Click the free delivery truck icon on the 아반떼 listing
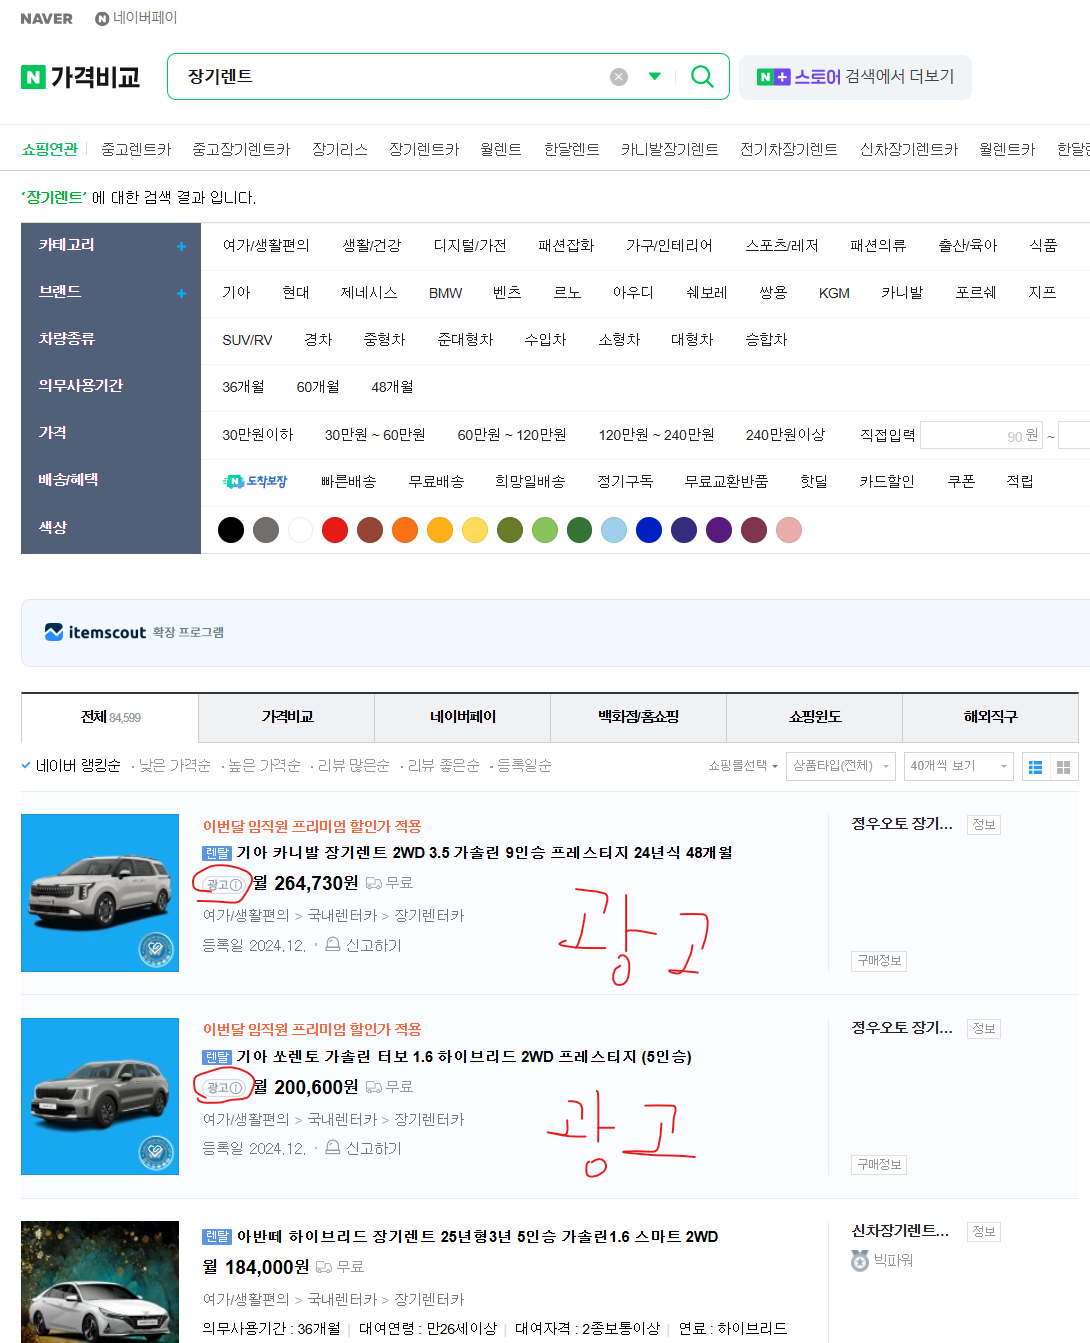Screen dimensions: 1090x1343 (324, 1267)
